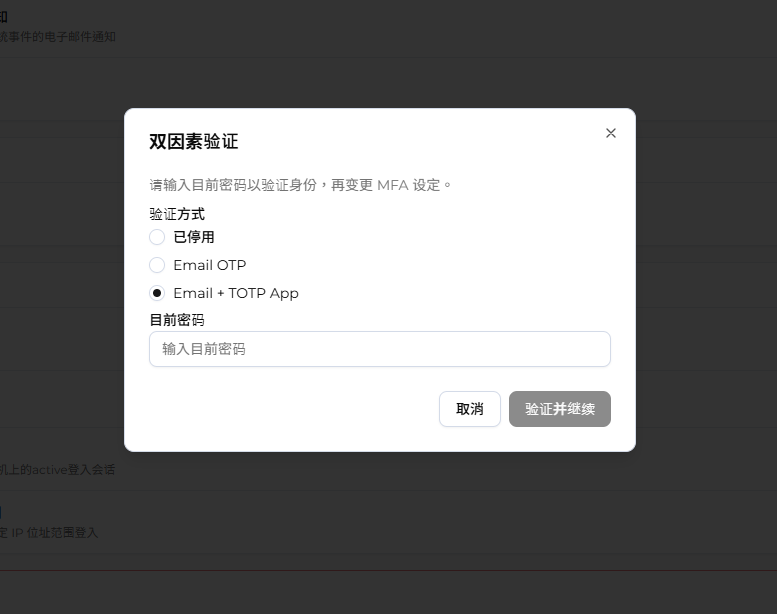Focus the 输入目前密码 password field
Image resolution: width=777 pixels, height=614 pixels.
[x=380, y=349]
